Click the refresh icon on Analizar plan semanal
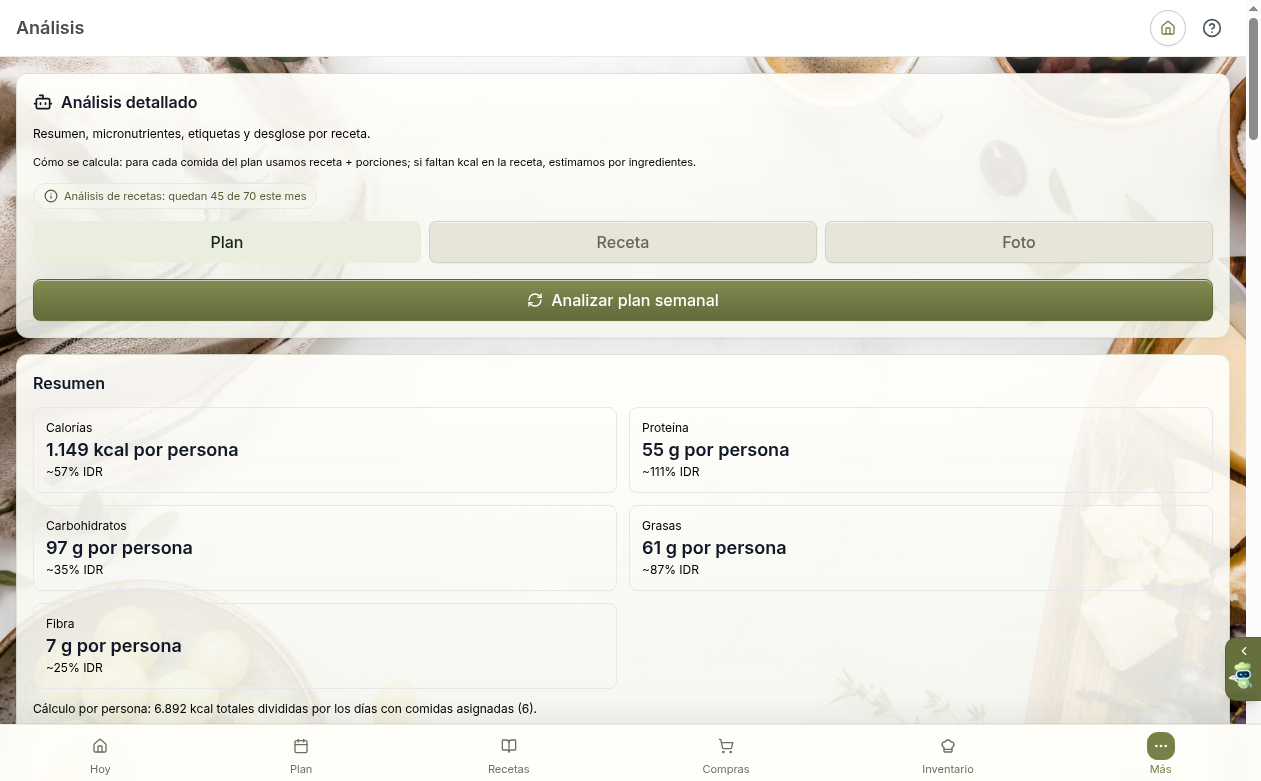1261x781 pixels. coord(535,300)
